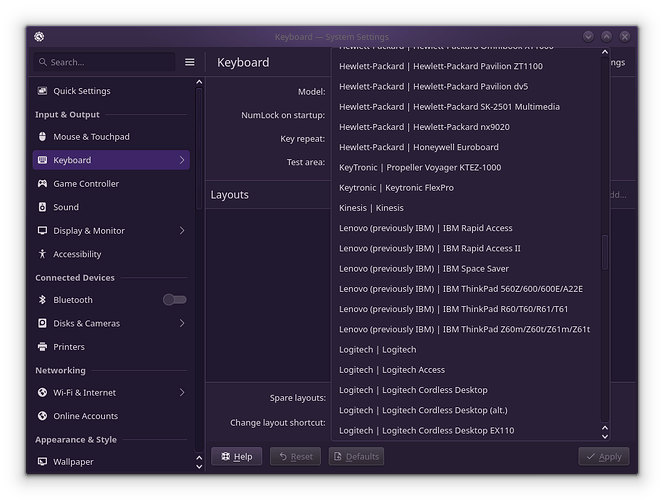Expand the Wi-Fi & Internet chevron
The image size is (664, 500).
[x=182, y=392]
